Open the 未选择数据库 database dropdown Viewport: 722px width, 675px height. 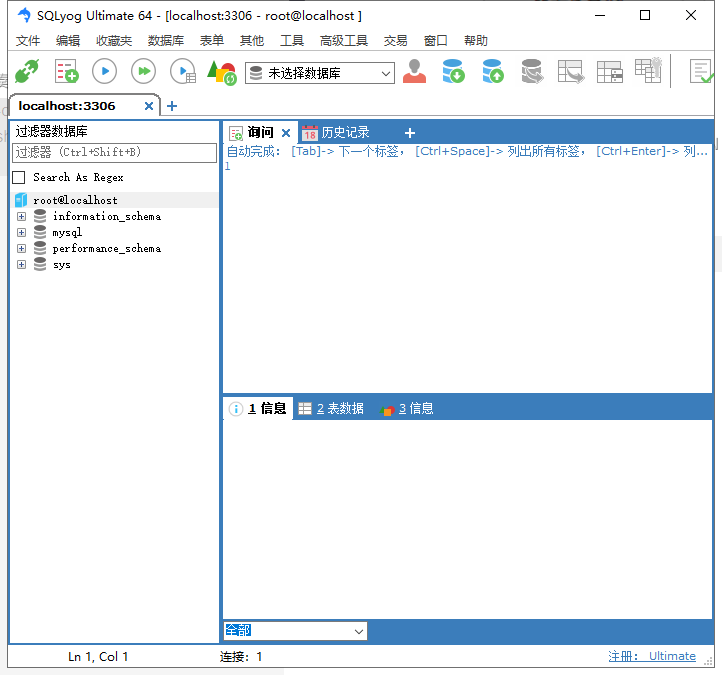(x=320, y=73)
